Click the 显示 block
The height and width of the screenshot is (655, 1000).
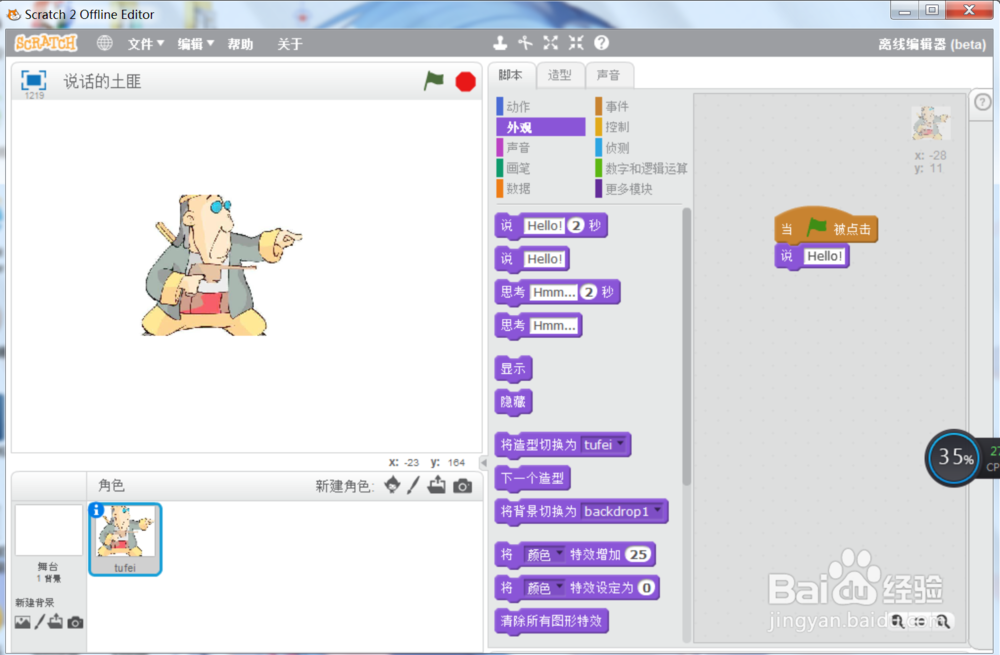pos(513,369)
